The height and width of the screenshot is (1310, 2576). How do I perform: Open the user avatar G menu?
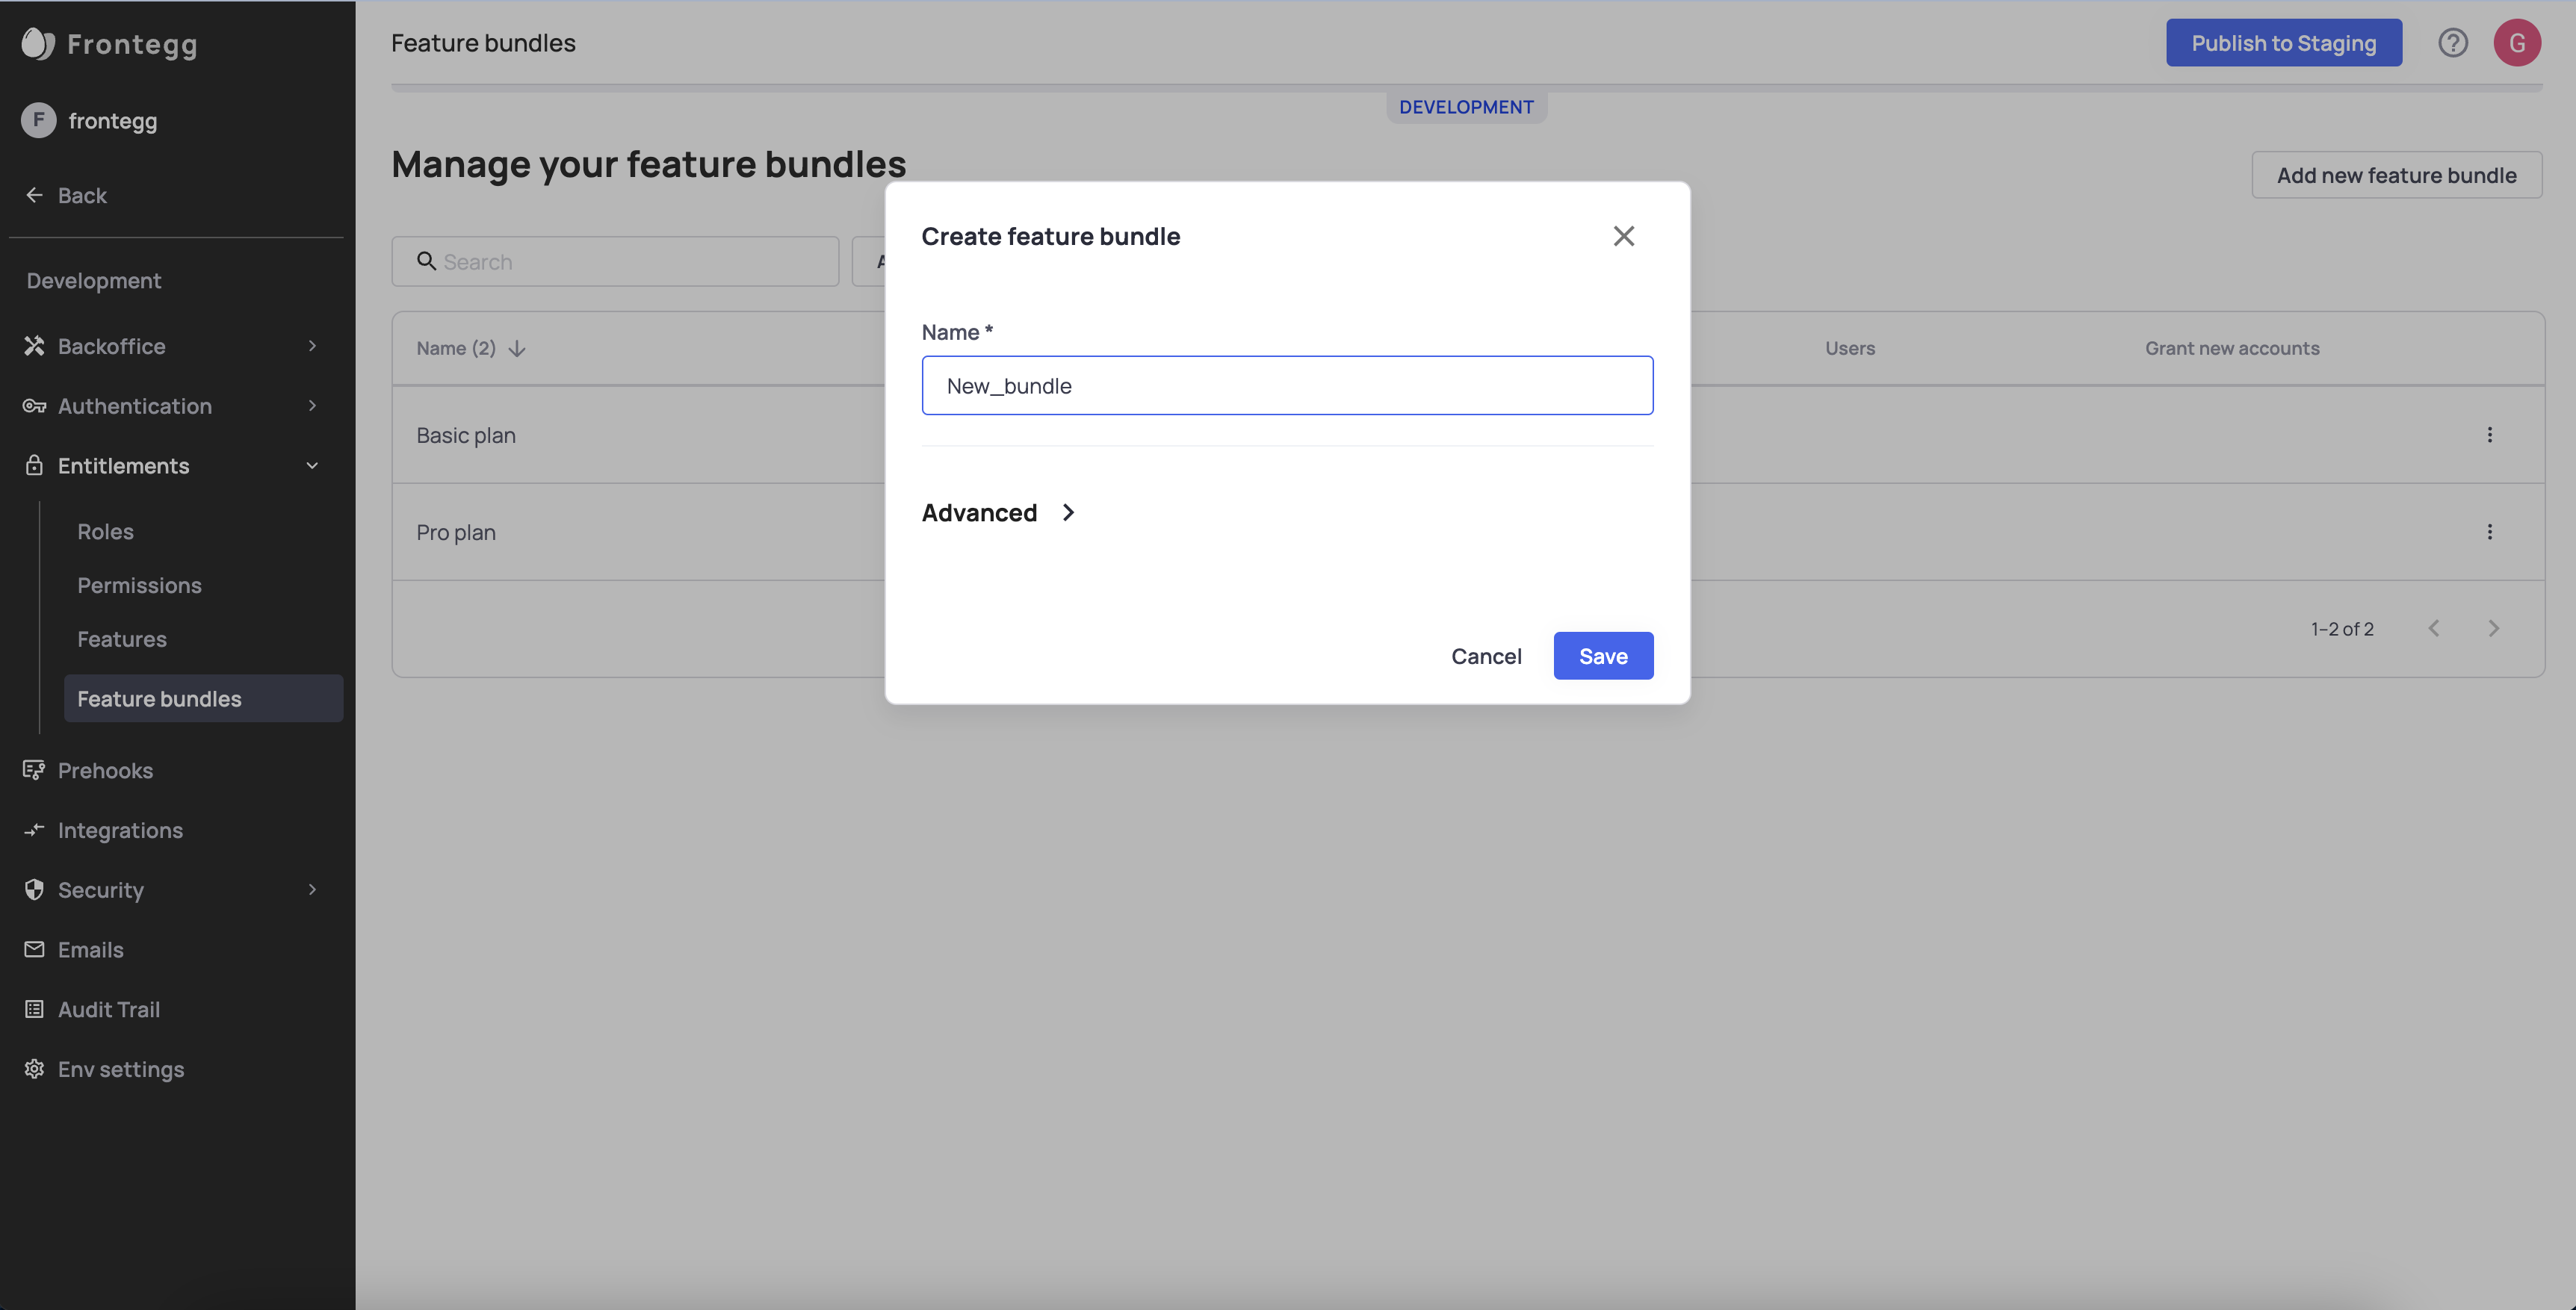coord(2516,43)
